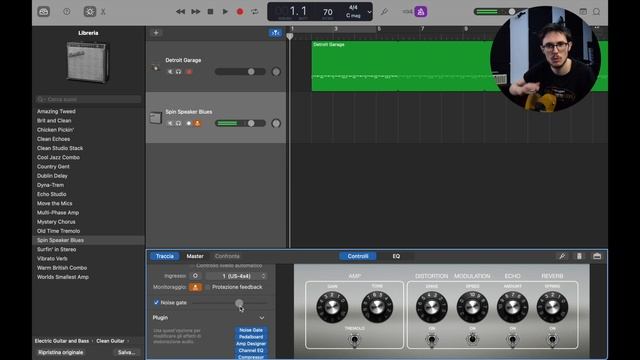Select the Spin Speaker Blues track icon
This screenshot has height=360, width=640.
pyautogui.click(x=156, y=118)
